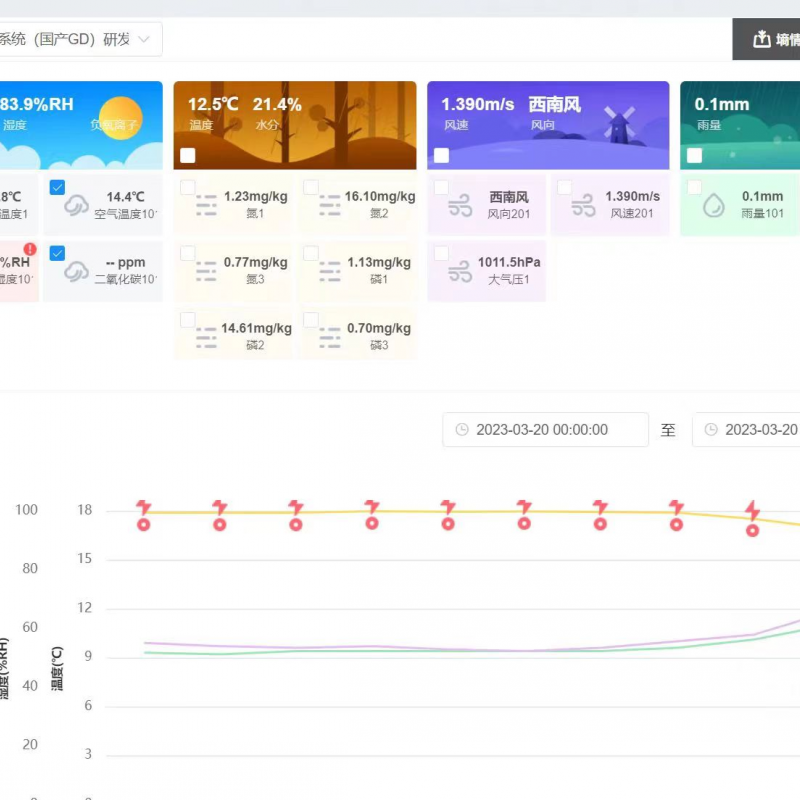The width and height of the screenshot is (800, 800).
Task: Tick the 大气压1 tile checkbox
Action: tap(441, 253)
